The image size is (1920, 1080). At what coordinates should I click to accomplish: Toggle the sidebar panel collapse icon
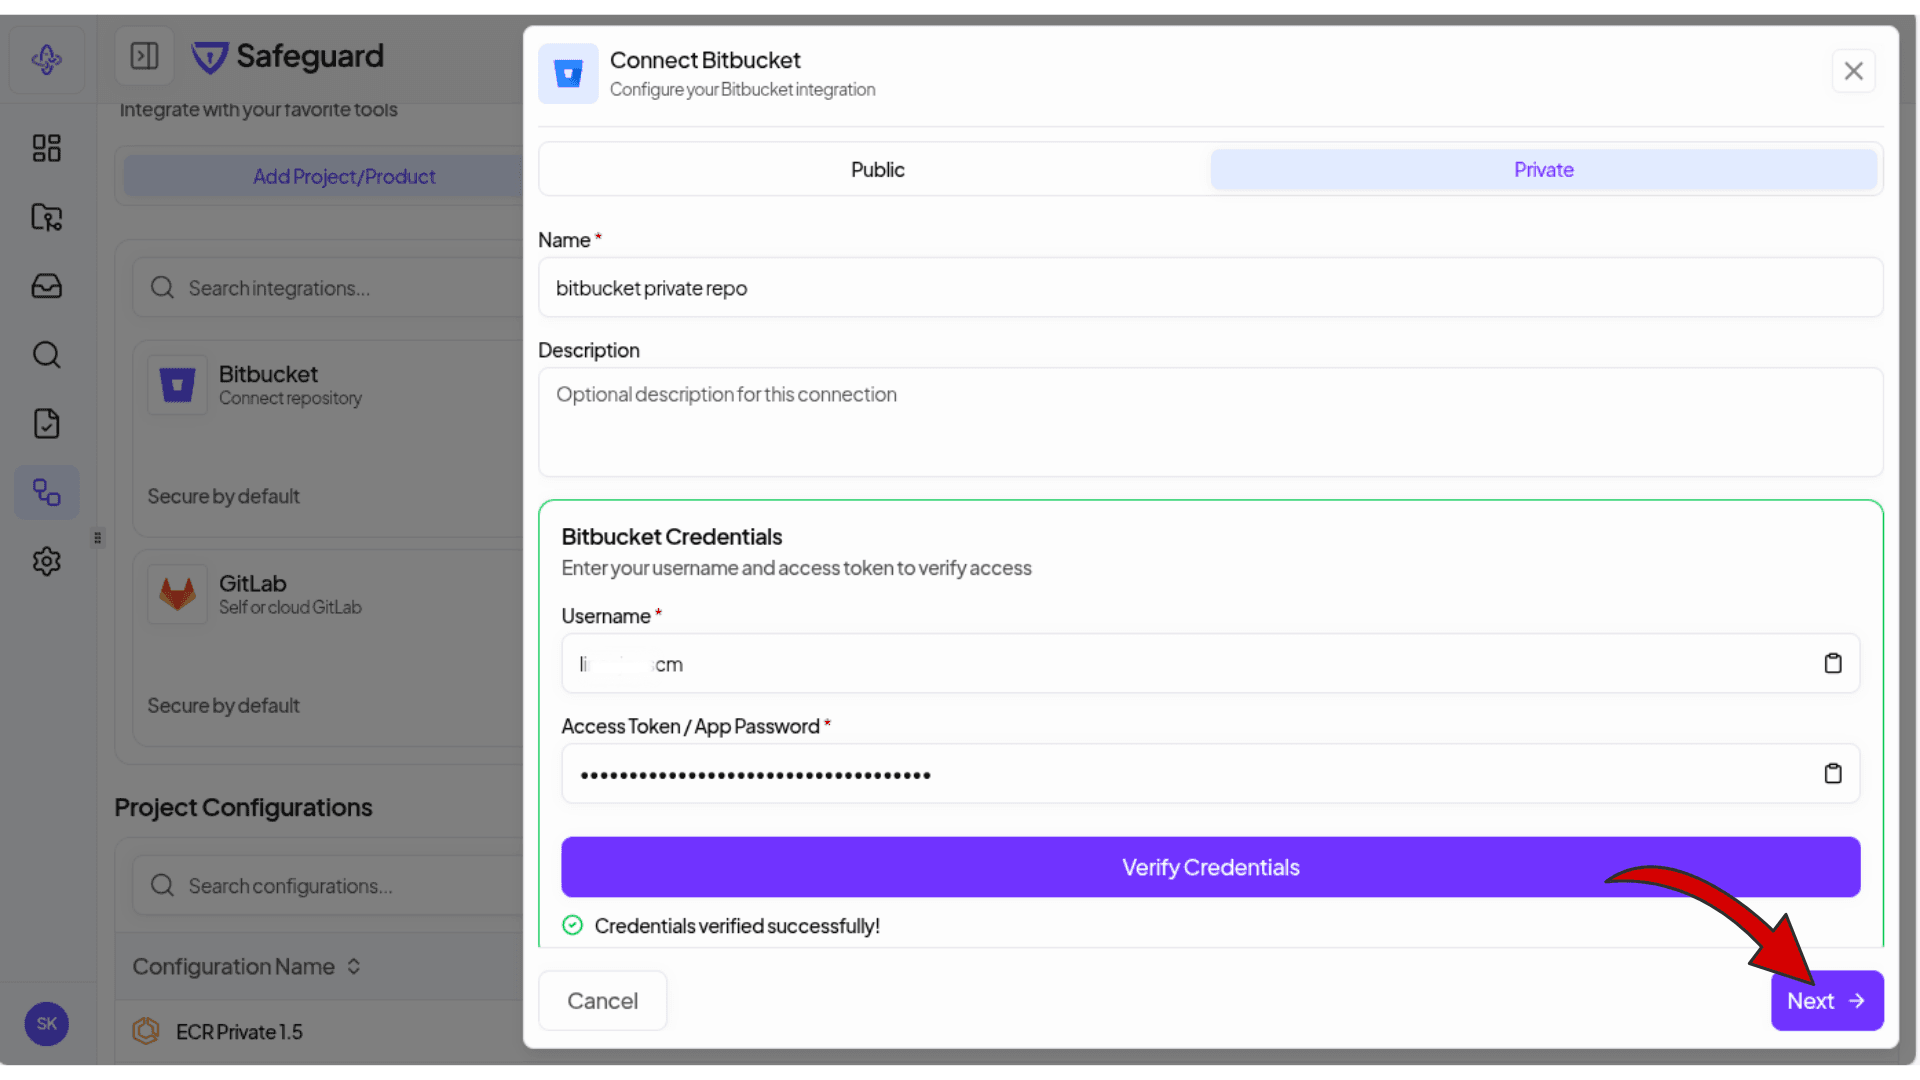144,56
